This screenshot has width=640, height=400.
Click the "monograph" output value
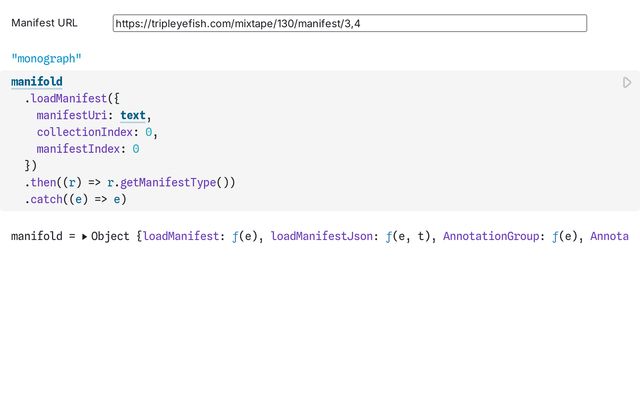[46, 59]
